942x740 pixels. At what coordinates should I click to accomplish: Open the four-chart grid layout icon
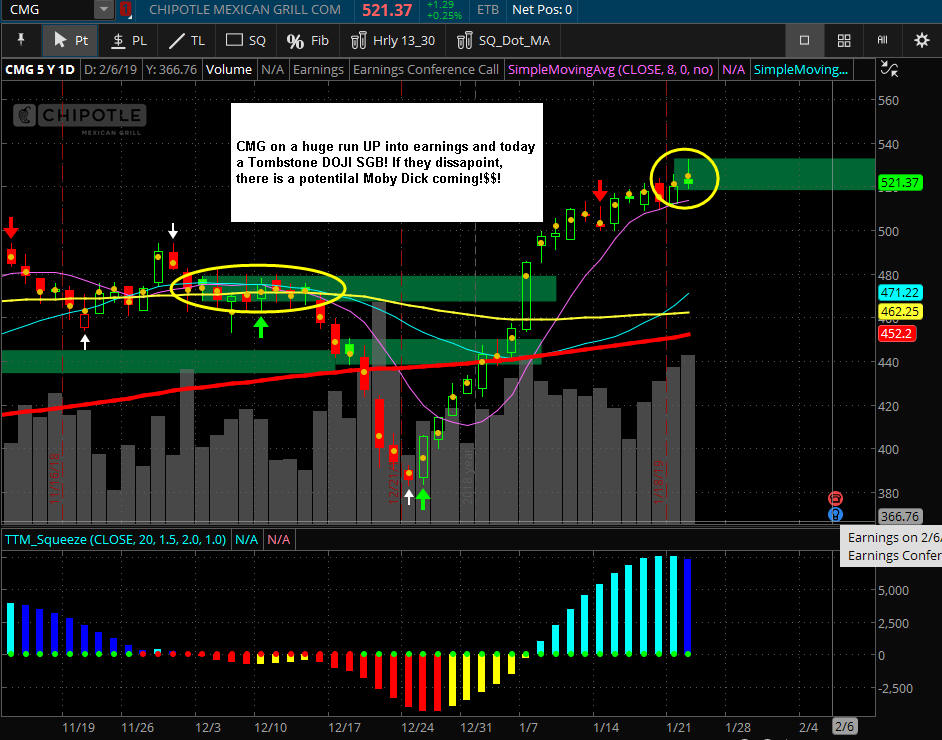coord(844,40)
